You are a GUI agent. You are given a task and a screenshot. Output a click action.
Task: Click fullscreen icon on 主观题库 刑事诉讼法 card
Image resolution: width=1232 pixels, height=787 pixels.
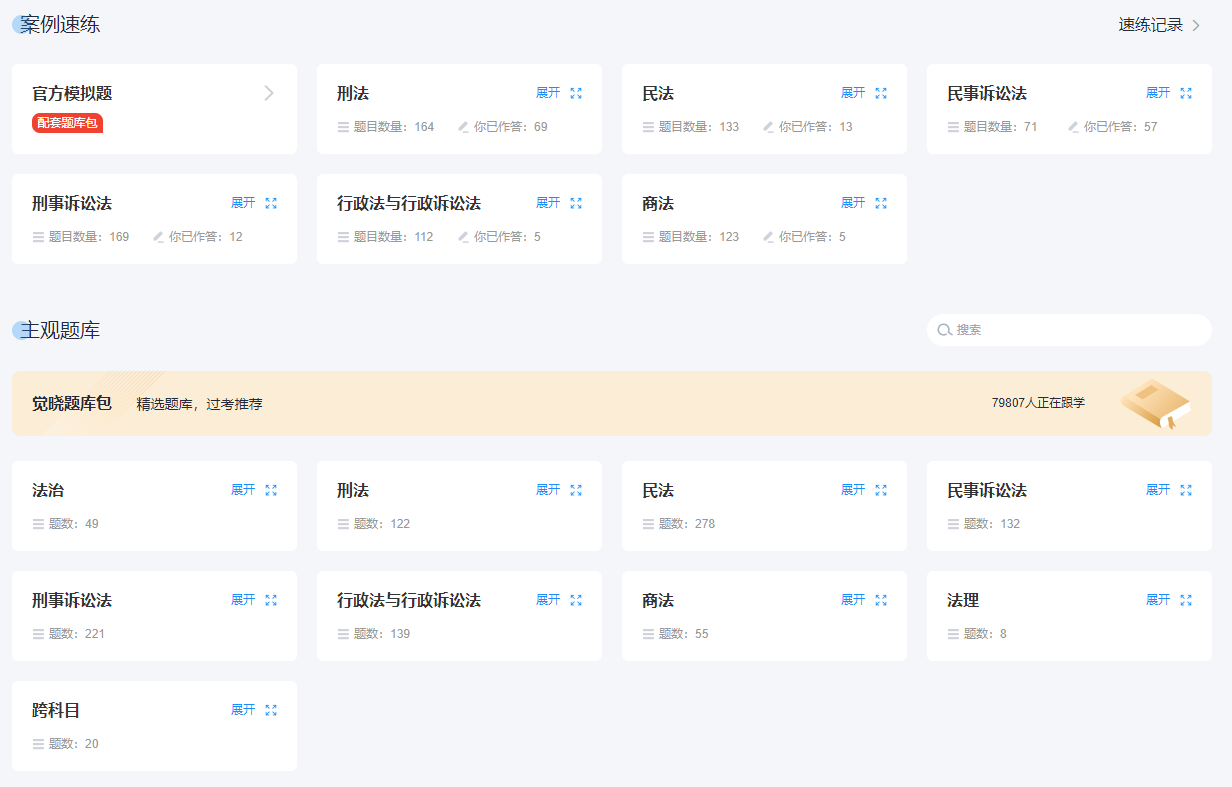271,600
